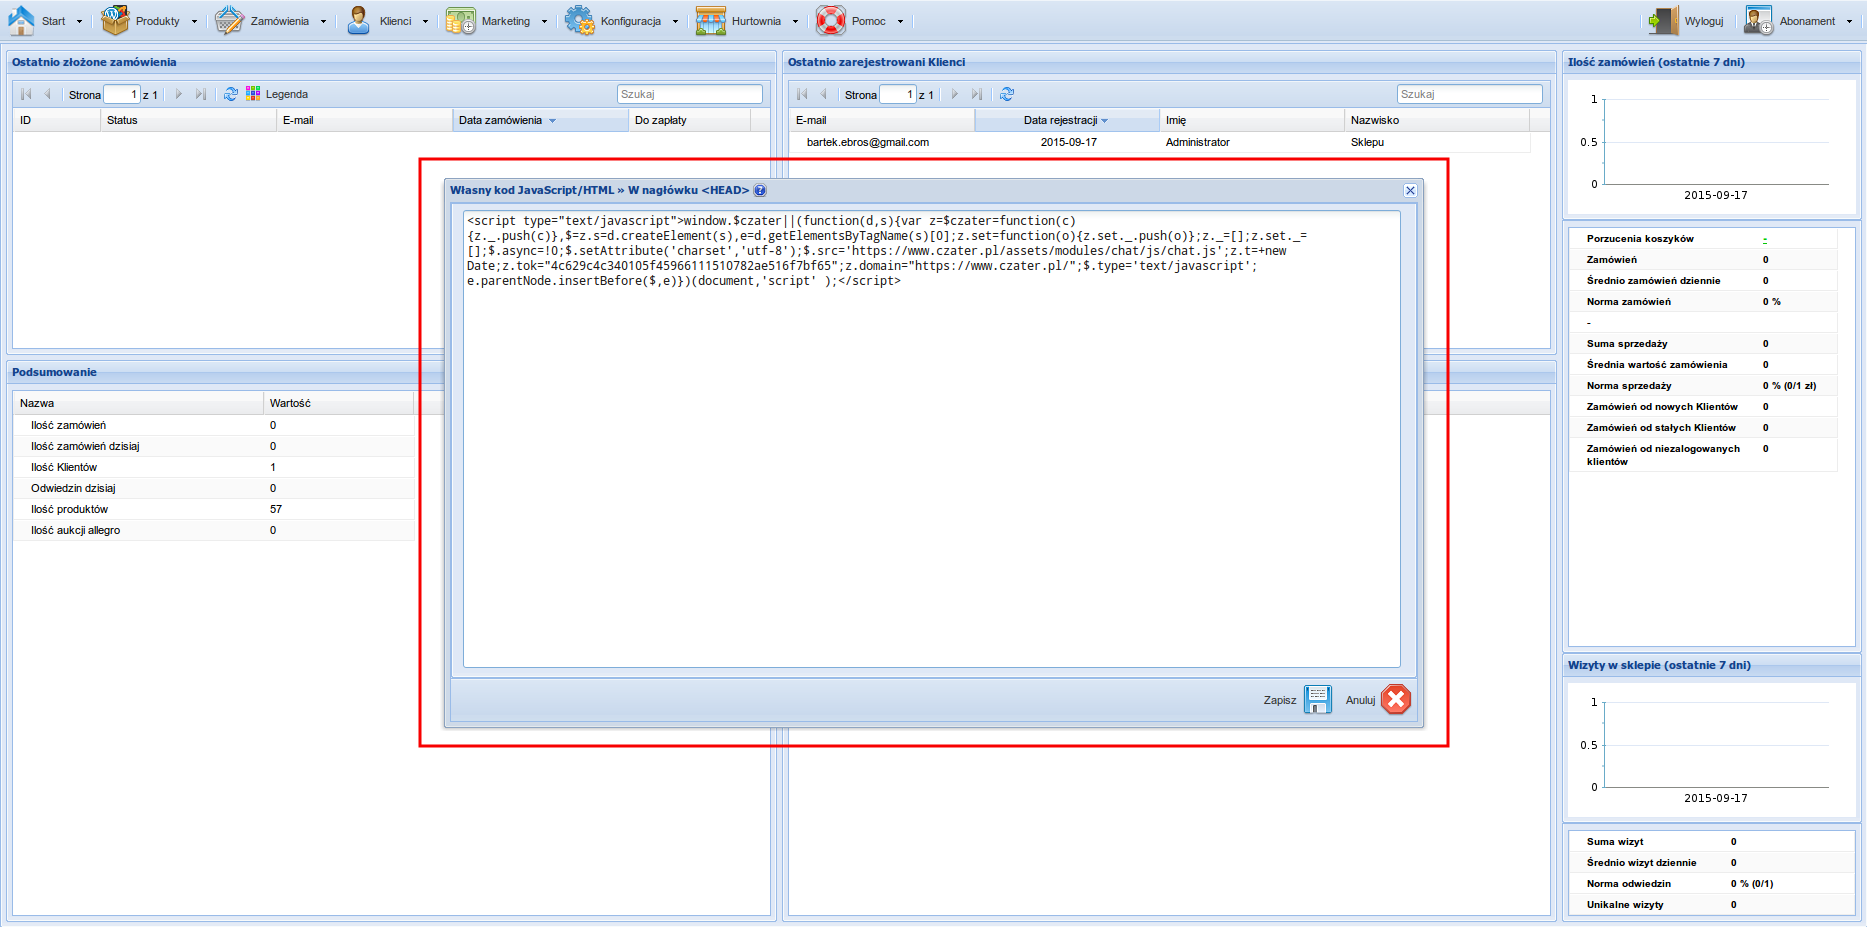Click the red Anuluj cross icon

[1396, 699]
